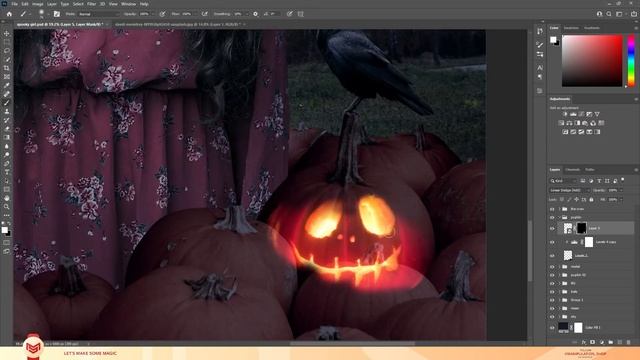
Task: Toggle pressure for opacity icon
Action: (162, 14)
